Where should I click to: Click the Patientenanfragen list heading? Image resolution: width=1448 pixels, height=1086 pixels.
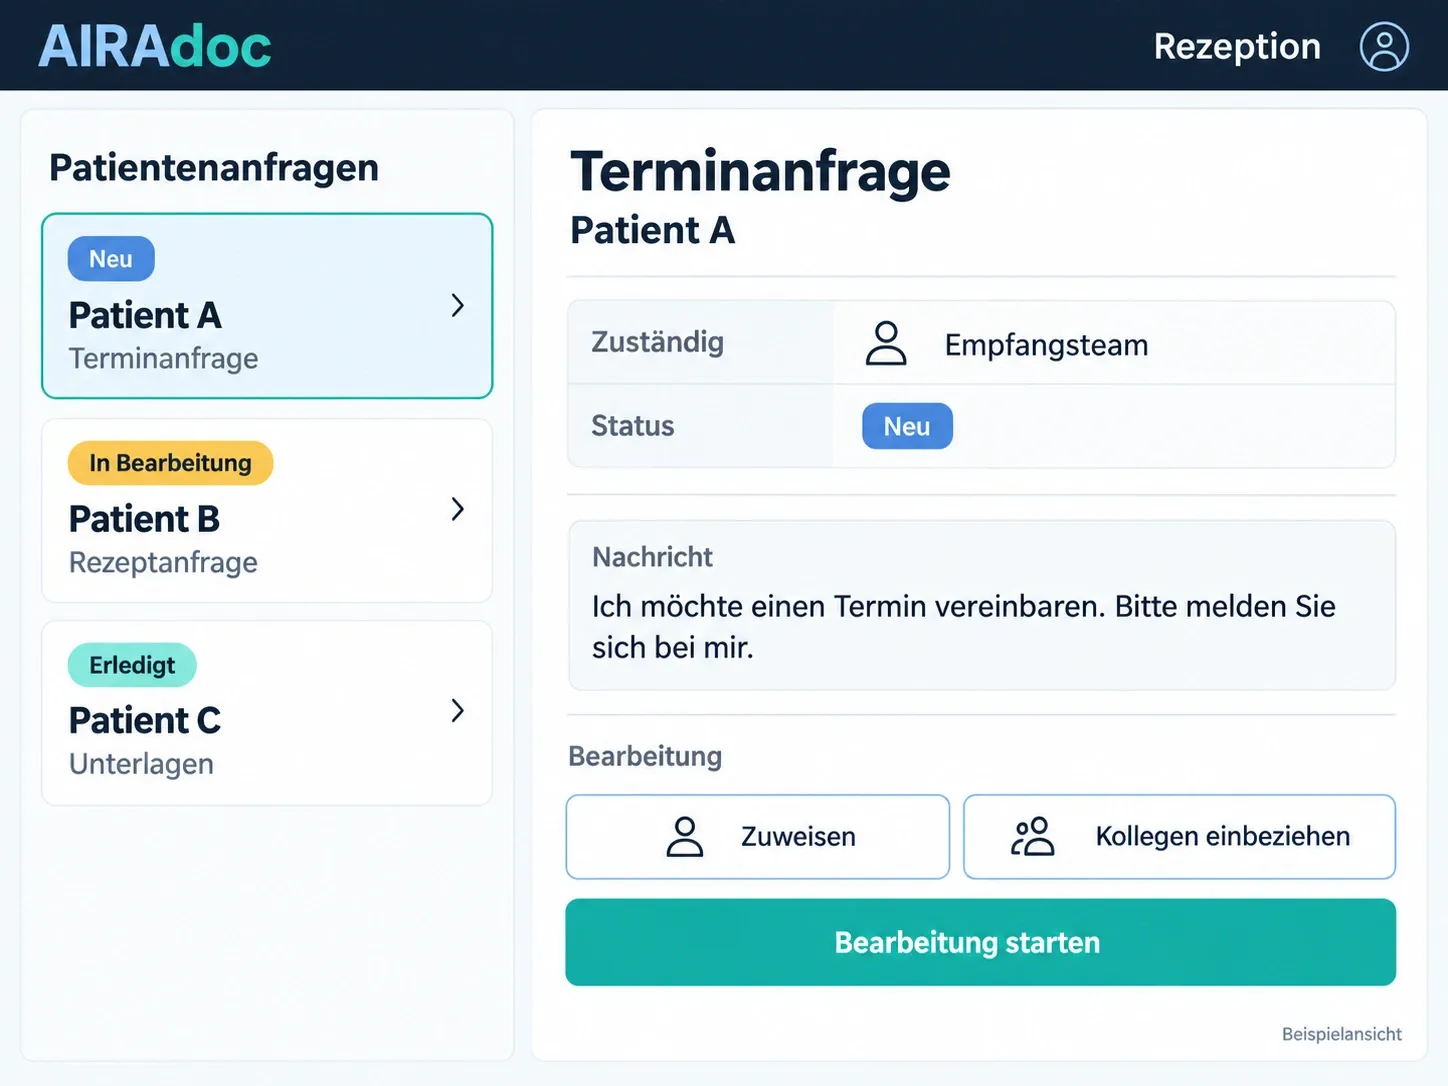[214, 167]
